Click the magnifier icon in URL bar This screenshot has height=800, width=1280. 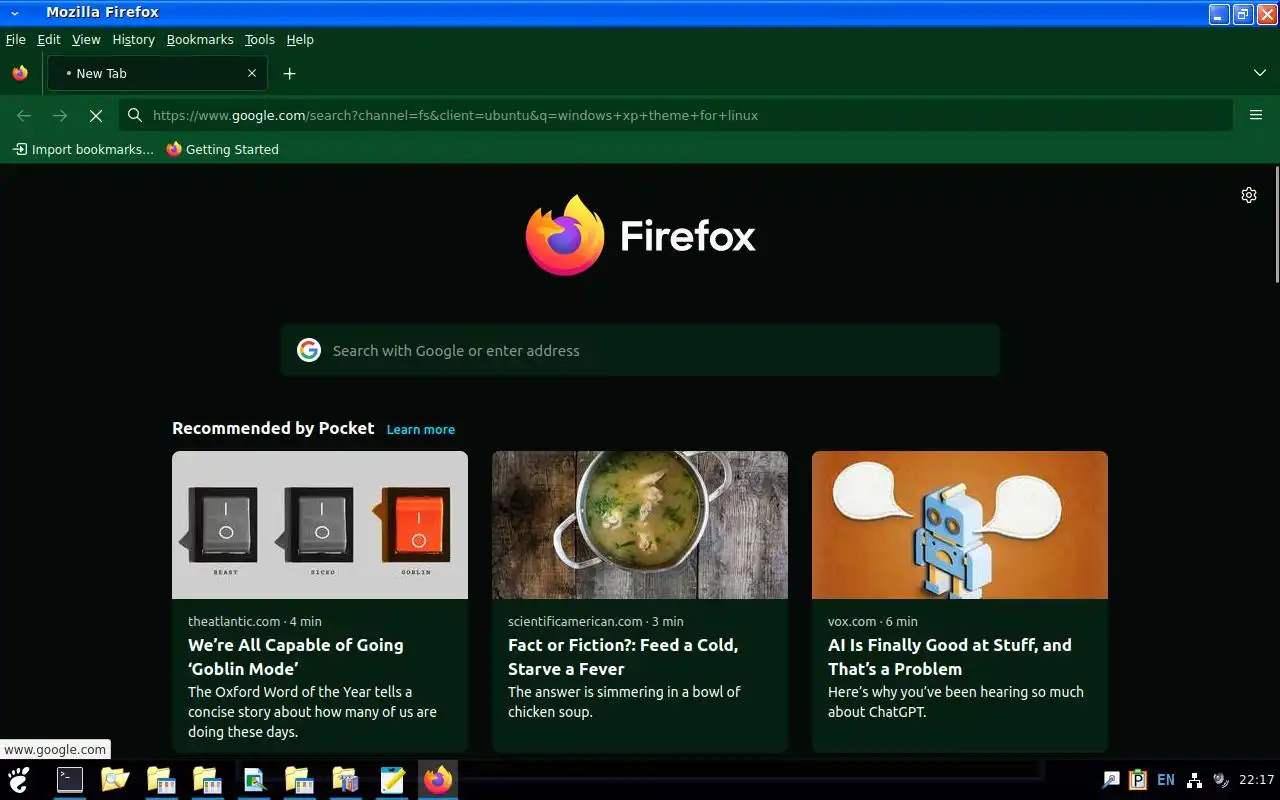click(135, 115)
